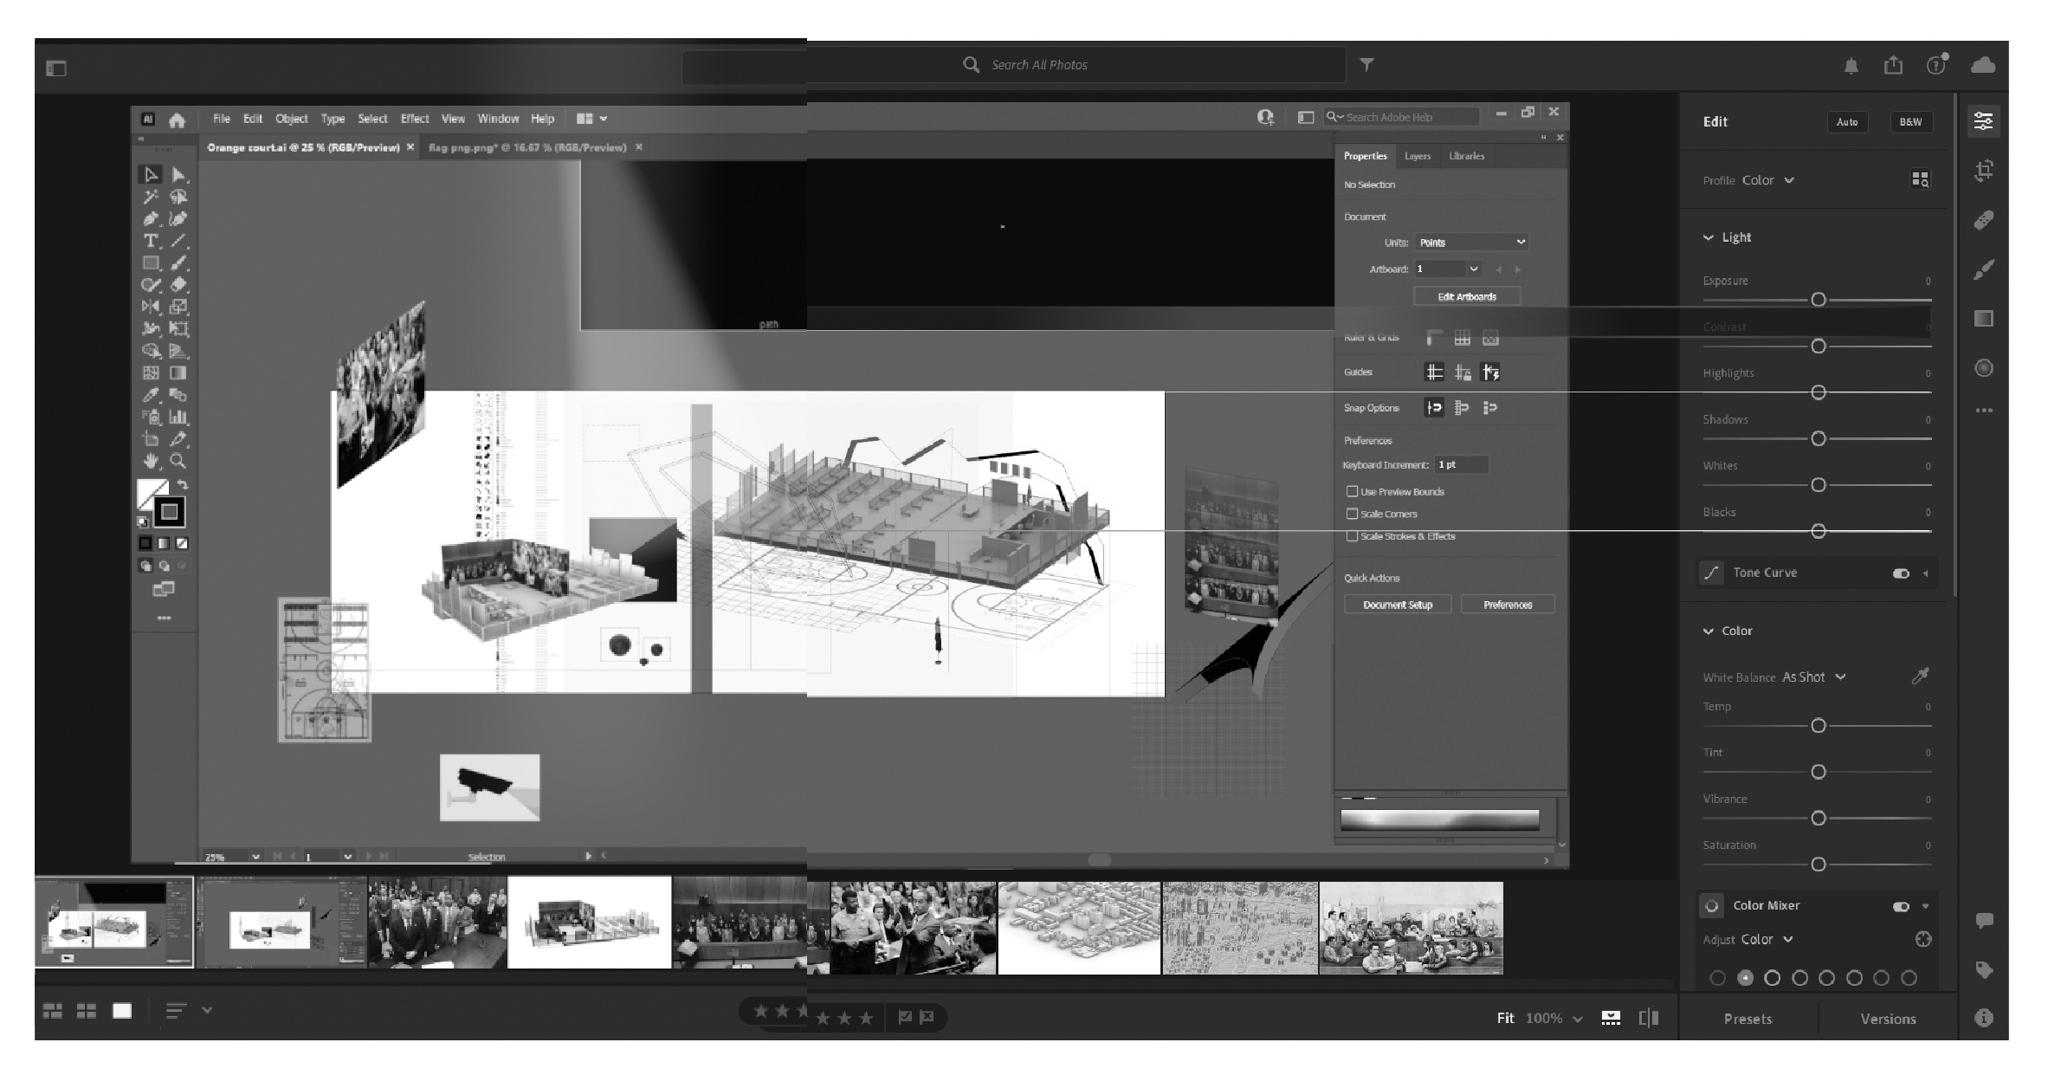
Task: Open the Keywords tag panel
Action: (1983, 969)
